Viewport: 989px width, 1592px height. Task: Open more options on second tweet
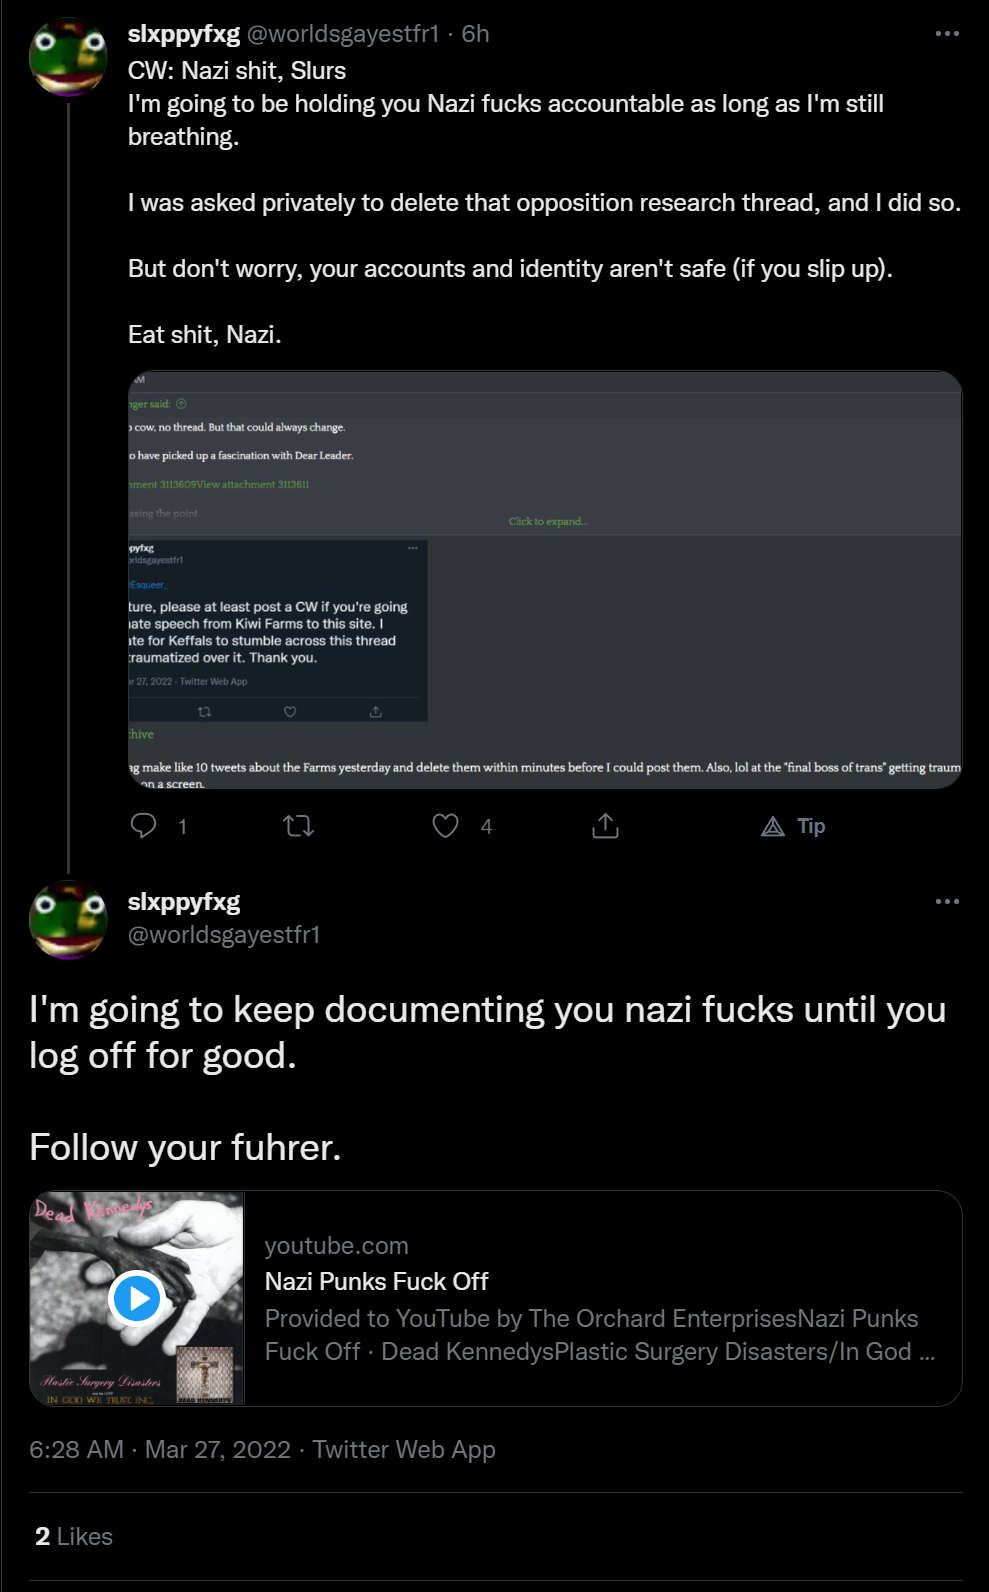tap(947, 902)
